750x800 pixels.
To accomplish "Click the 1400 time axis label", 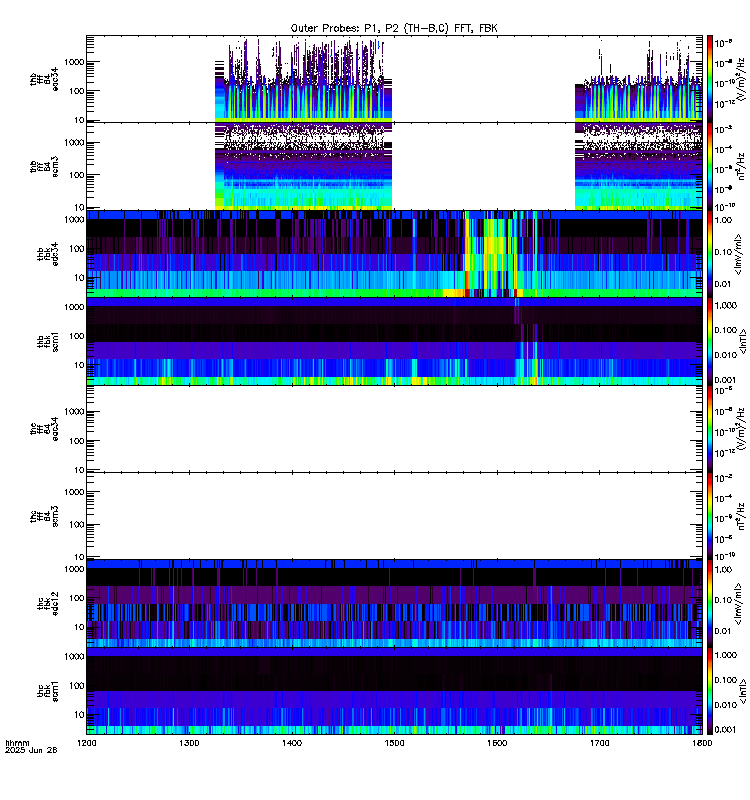I will [292, 743].
